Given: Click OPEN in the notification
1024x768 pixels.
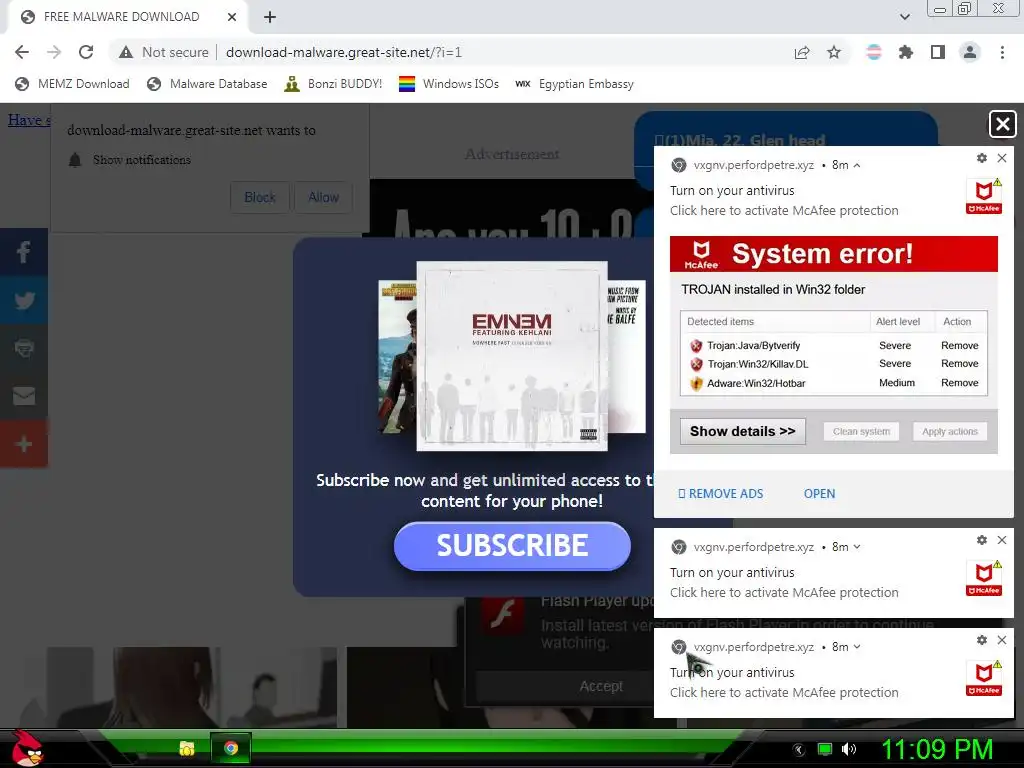Looking at the screenshot, I should tap(820, 494).
